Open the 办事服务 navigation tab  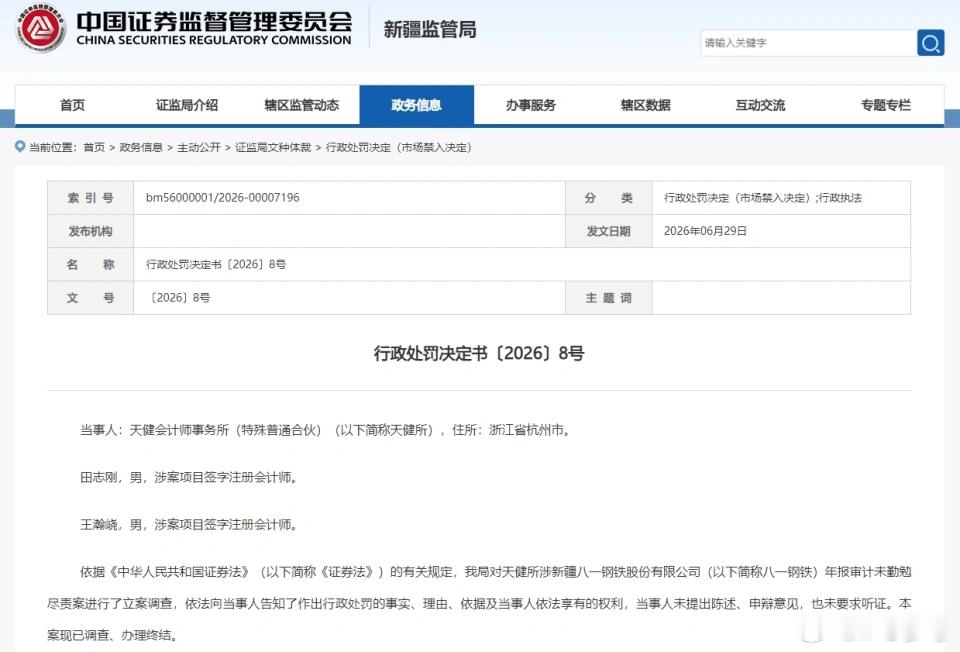[x=531, y=105]
